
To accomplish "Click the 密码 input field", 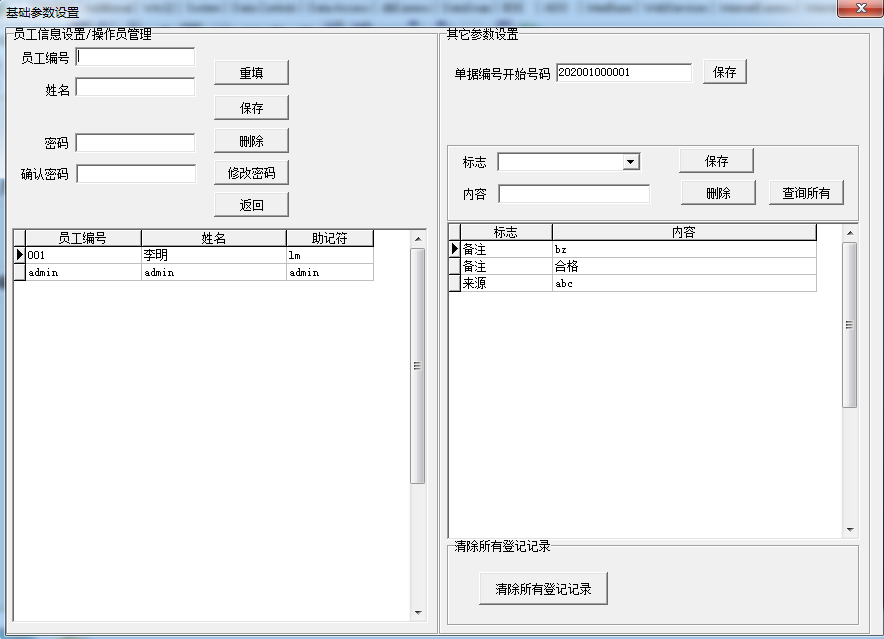I will tap(135, 143).
